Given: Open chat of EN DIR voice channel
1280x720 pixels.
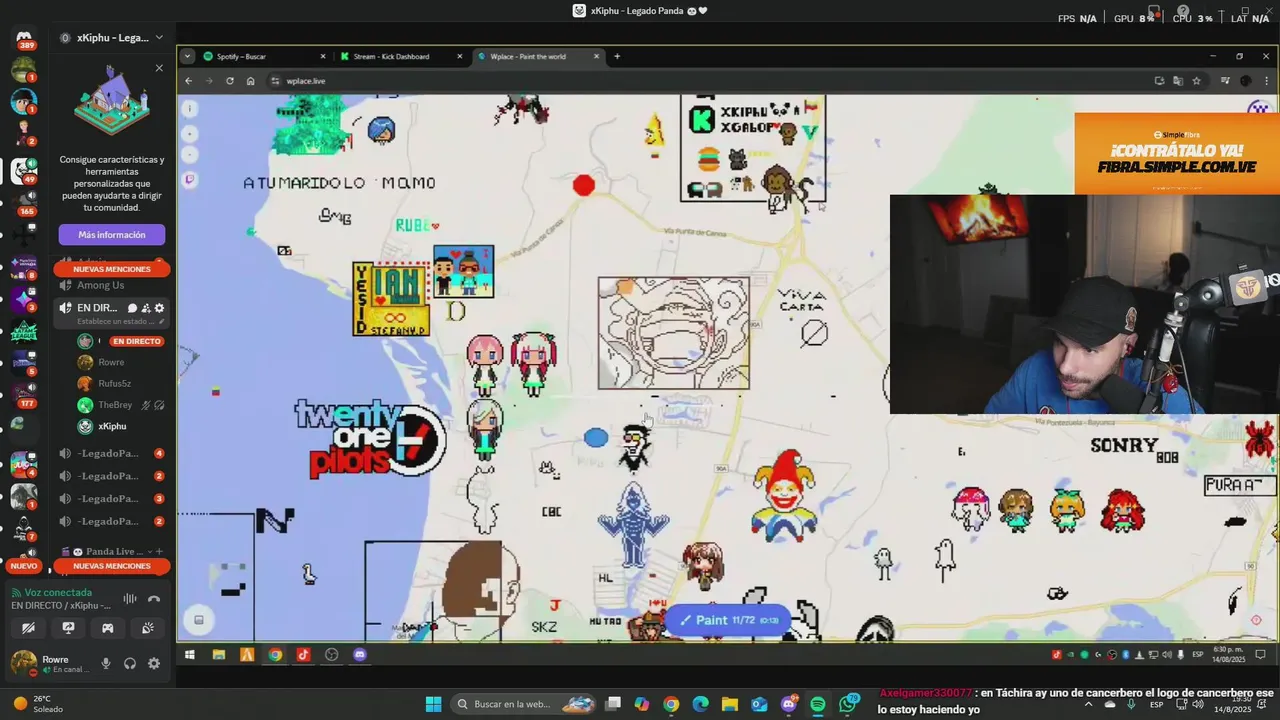Looking at the screenshot, I should [x=132, y=308].
